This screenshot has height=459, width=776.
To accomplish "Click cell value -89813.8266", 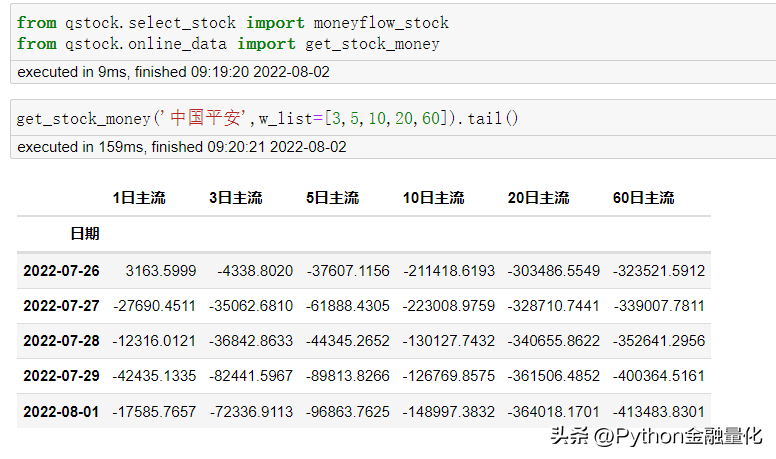I will pyautogui.click(x=348, y=376).
